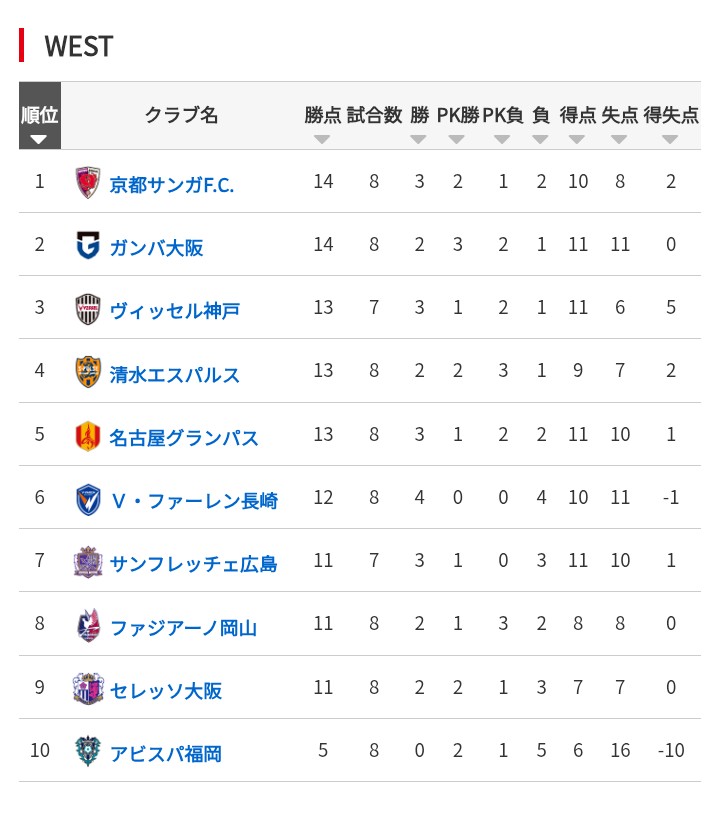Click the Avispa Fukuoka club emblem
The height and width of the screenshot is (832, 720).
coord(88,752)
